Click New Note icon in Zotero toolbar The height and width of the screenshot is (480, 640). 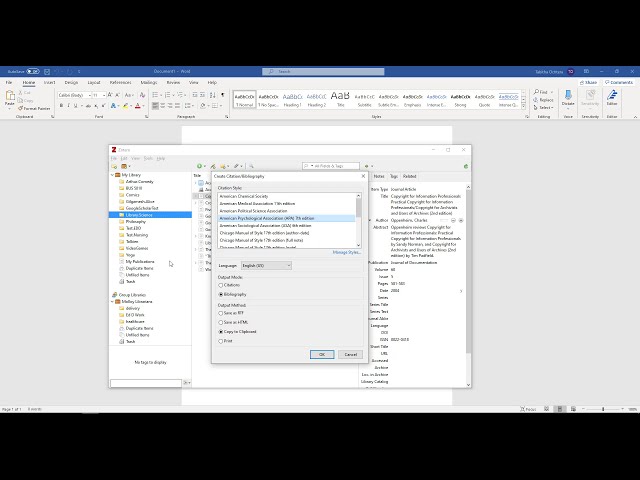[223, 166]
